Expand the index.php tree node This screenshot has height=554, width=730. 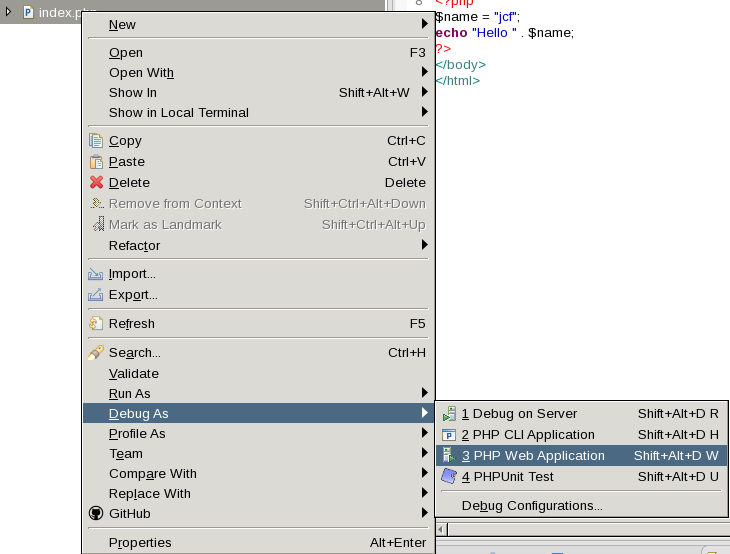(8, 12)
